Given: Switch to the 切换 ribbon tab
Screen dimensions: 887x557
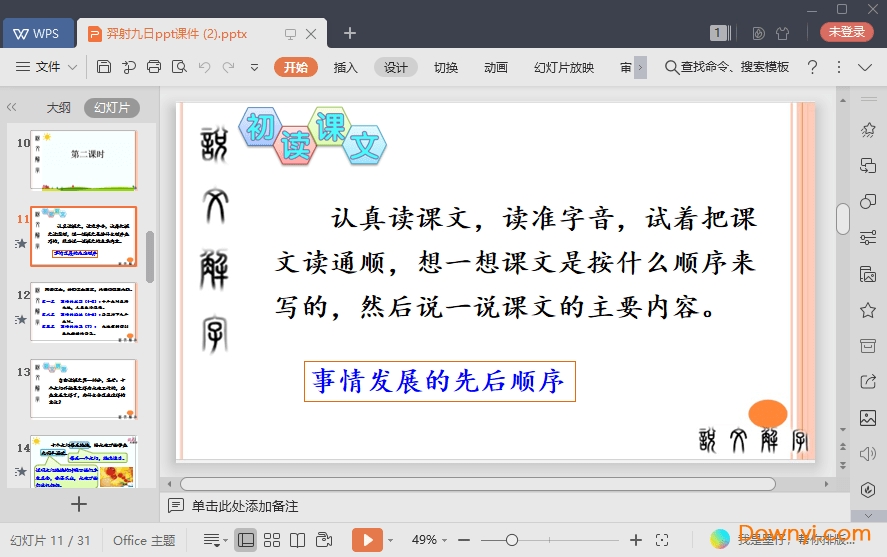Looking at the screenshot, I should 446,67.
